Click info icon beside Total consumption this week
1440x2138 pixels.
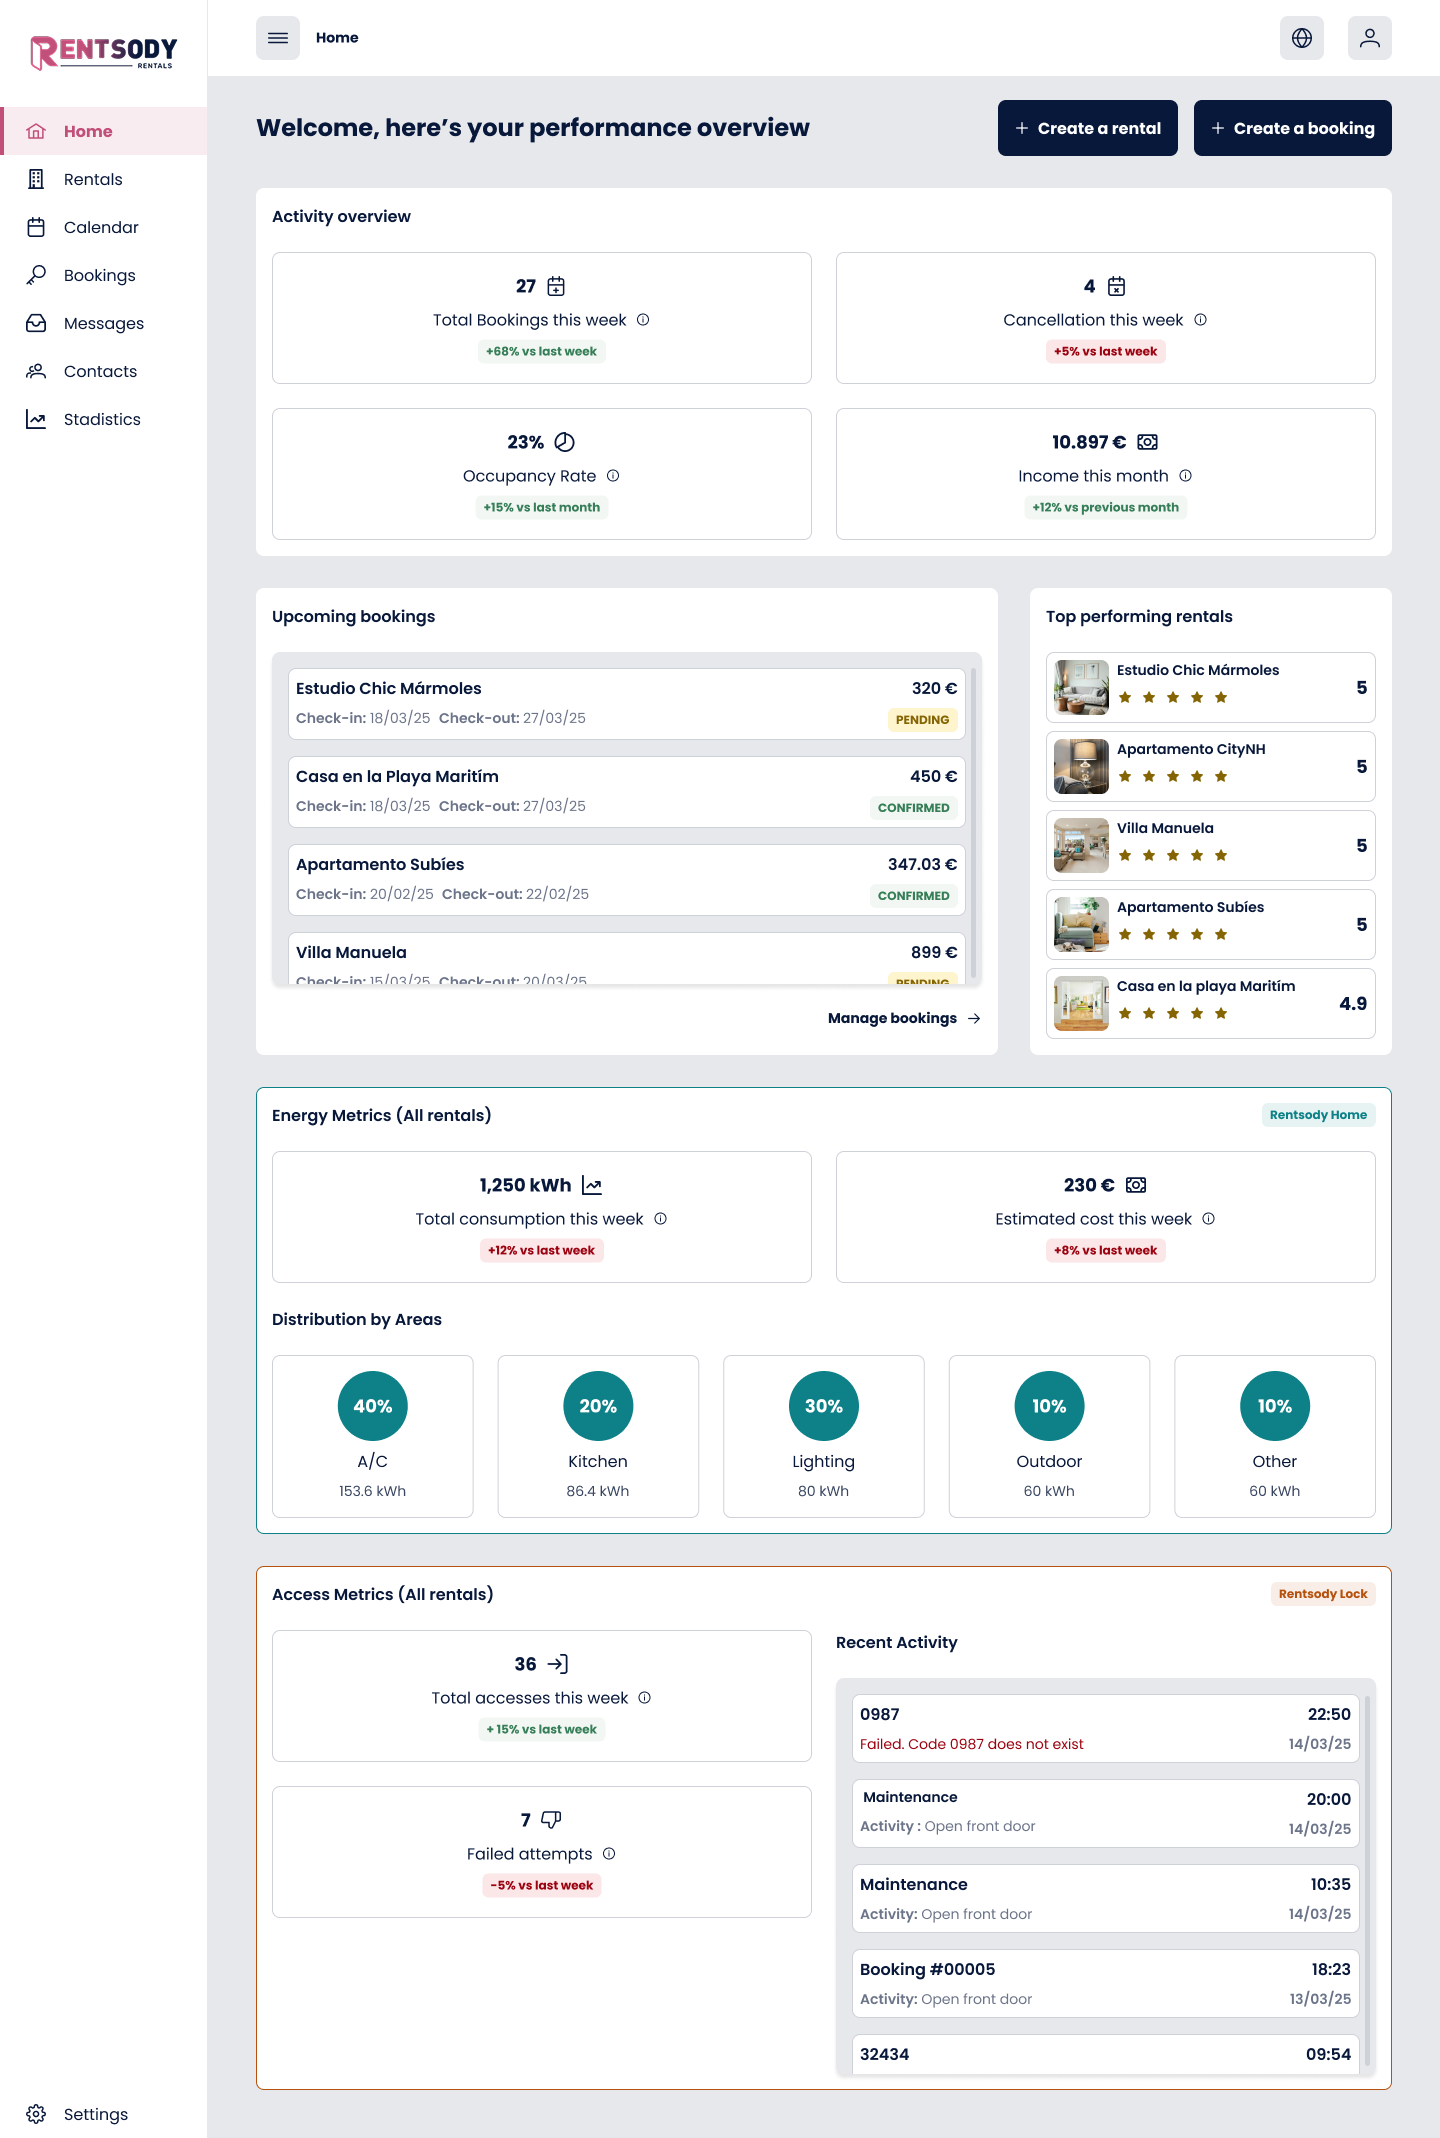[x=660, y=1219]
